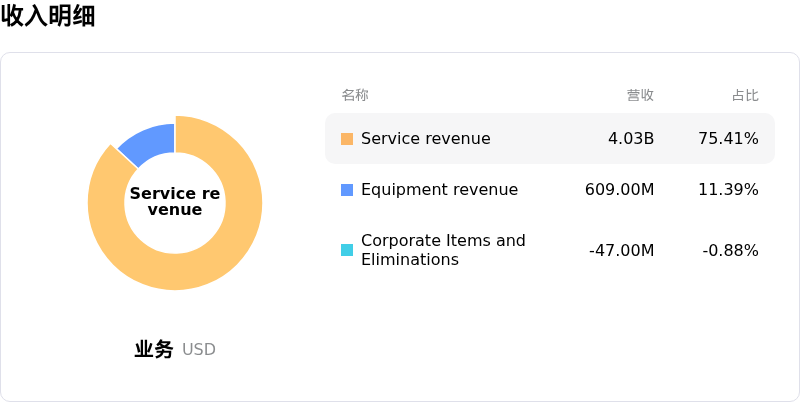Click the 4.03B revenue value

point(631,139)
